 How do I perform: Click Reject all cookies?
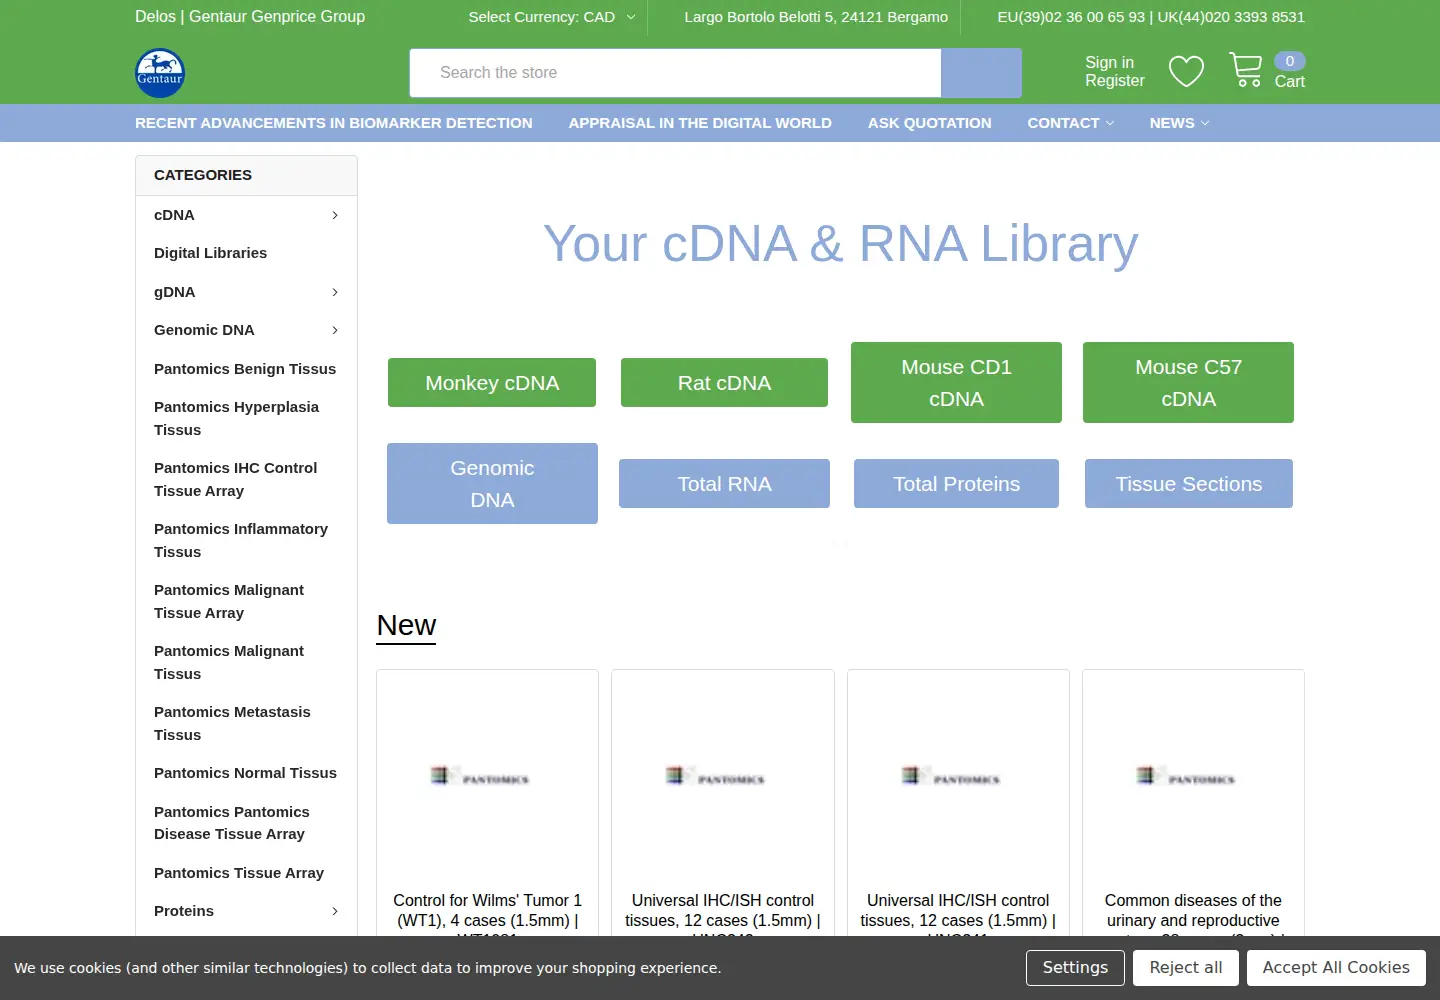[1186, 968]
